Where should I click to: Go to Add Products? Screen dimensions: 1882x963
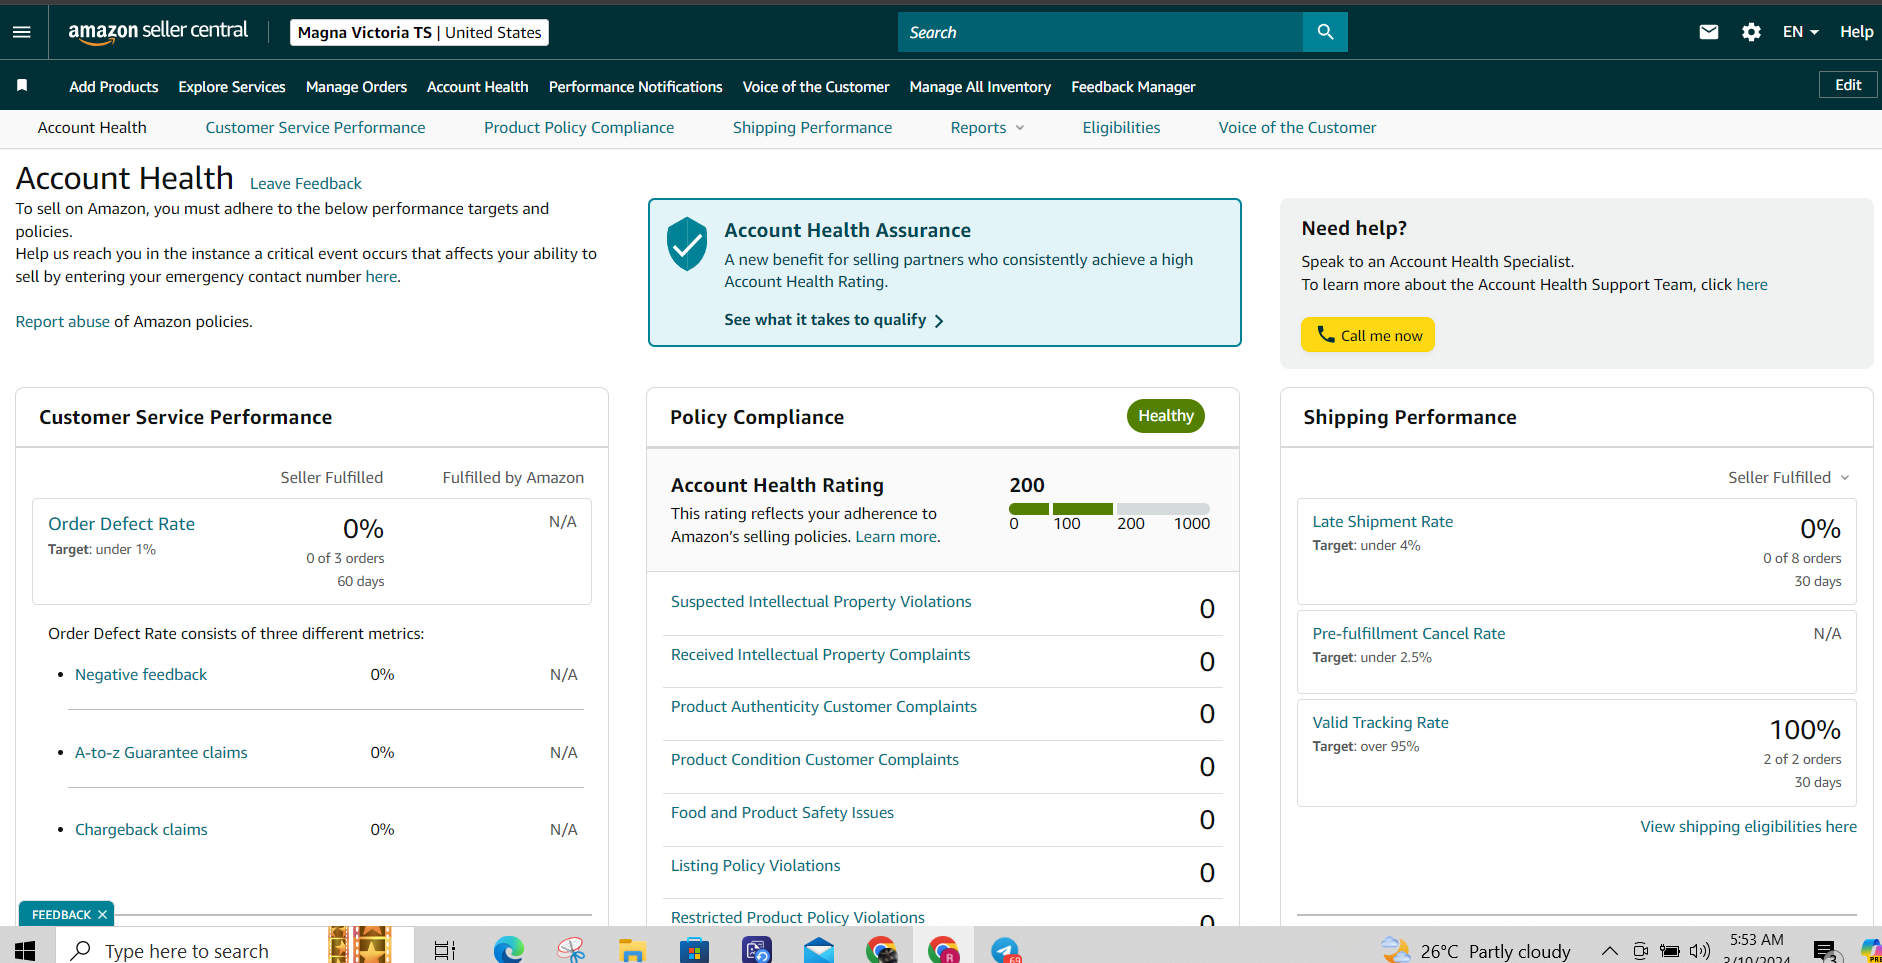point(114,87)
